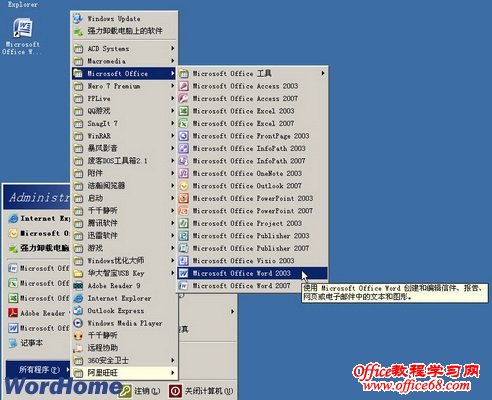
Task: Open Adobe Reader in recent programs list
Action: 39,313
